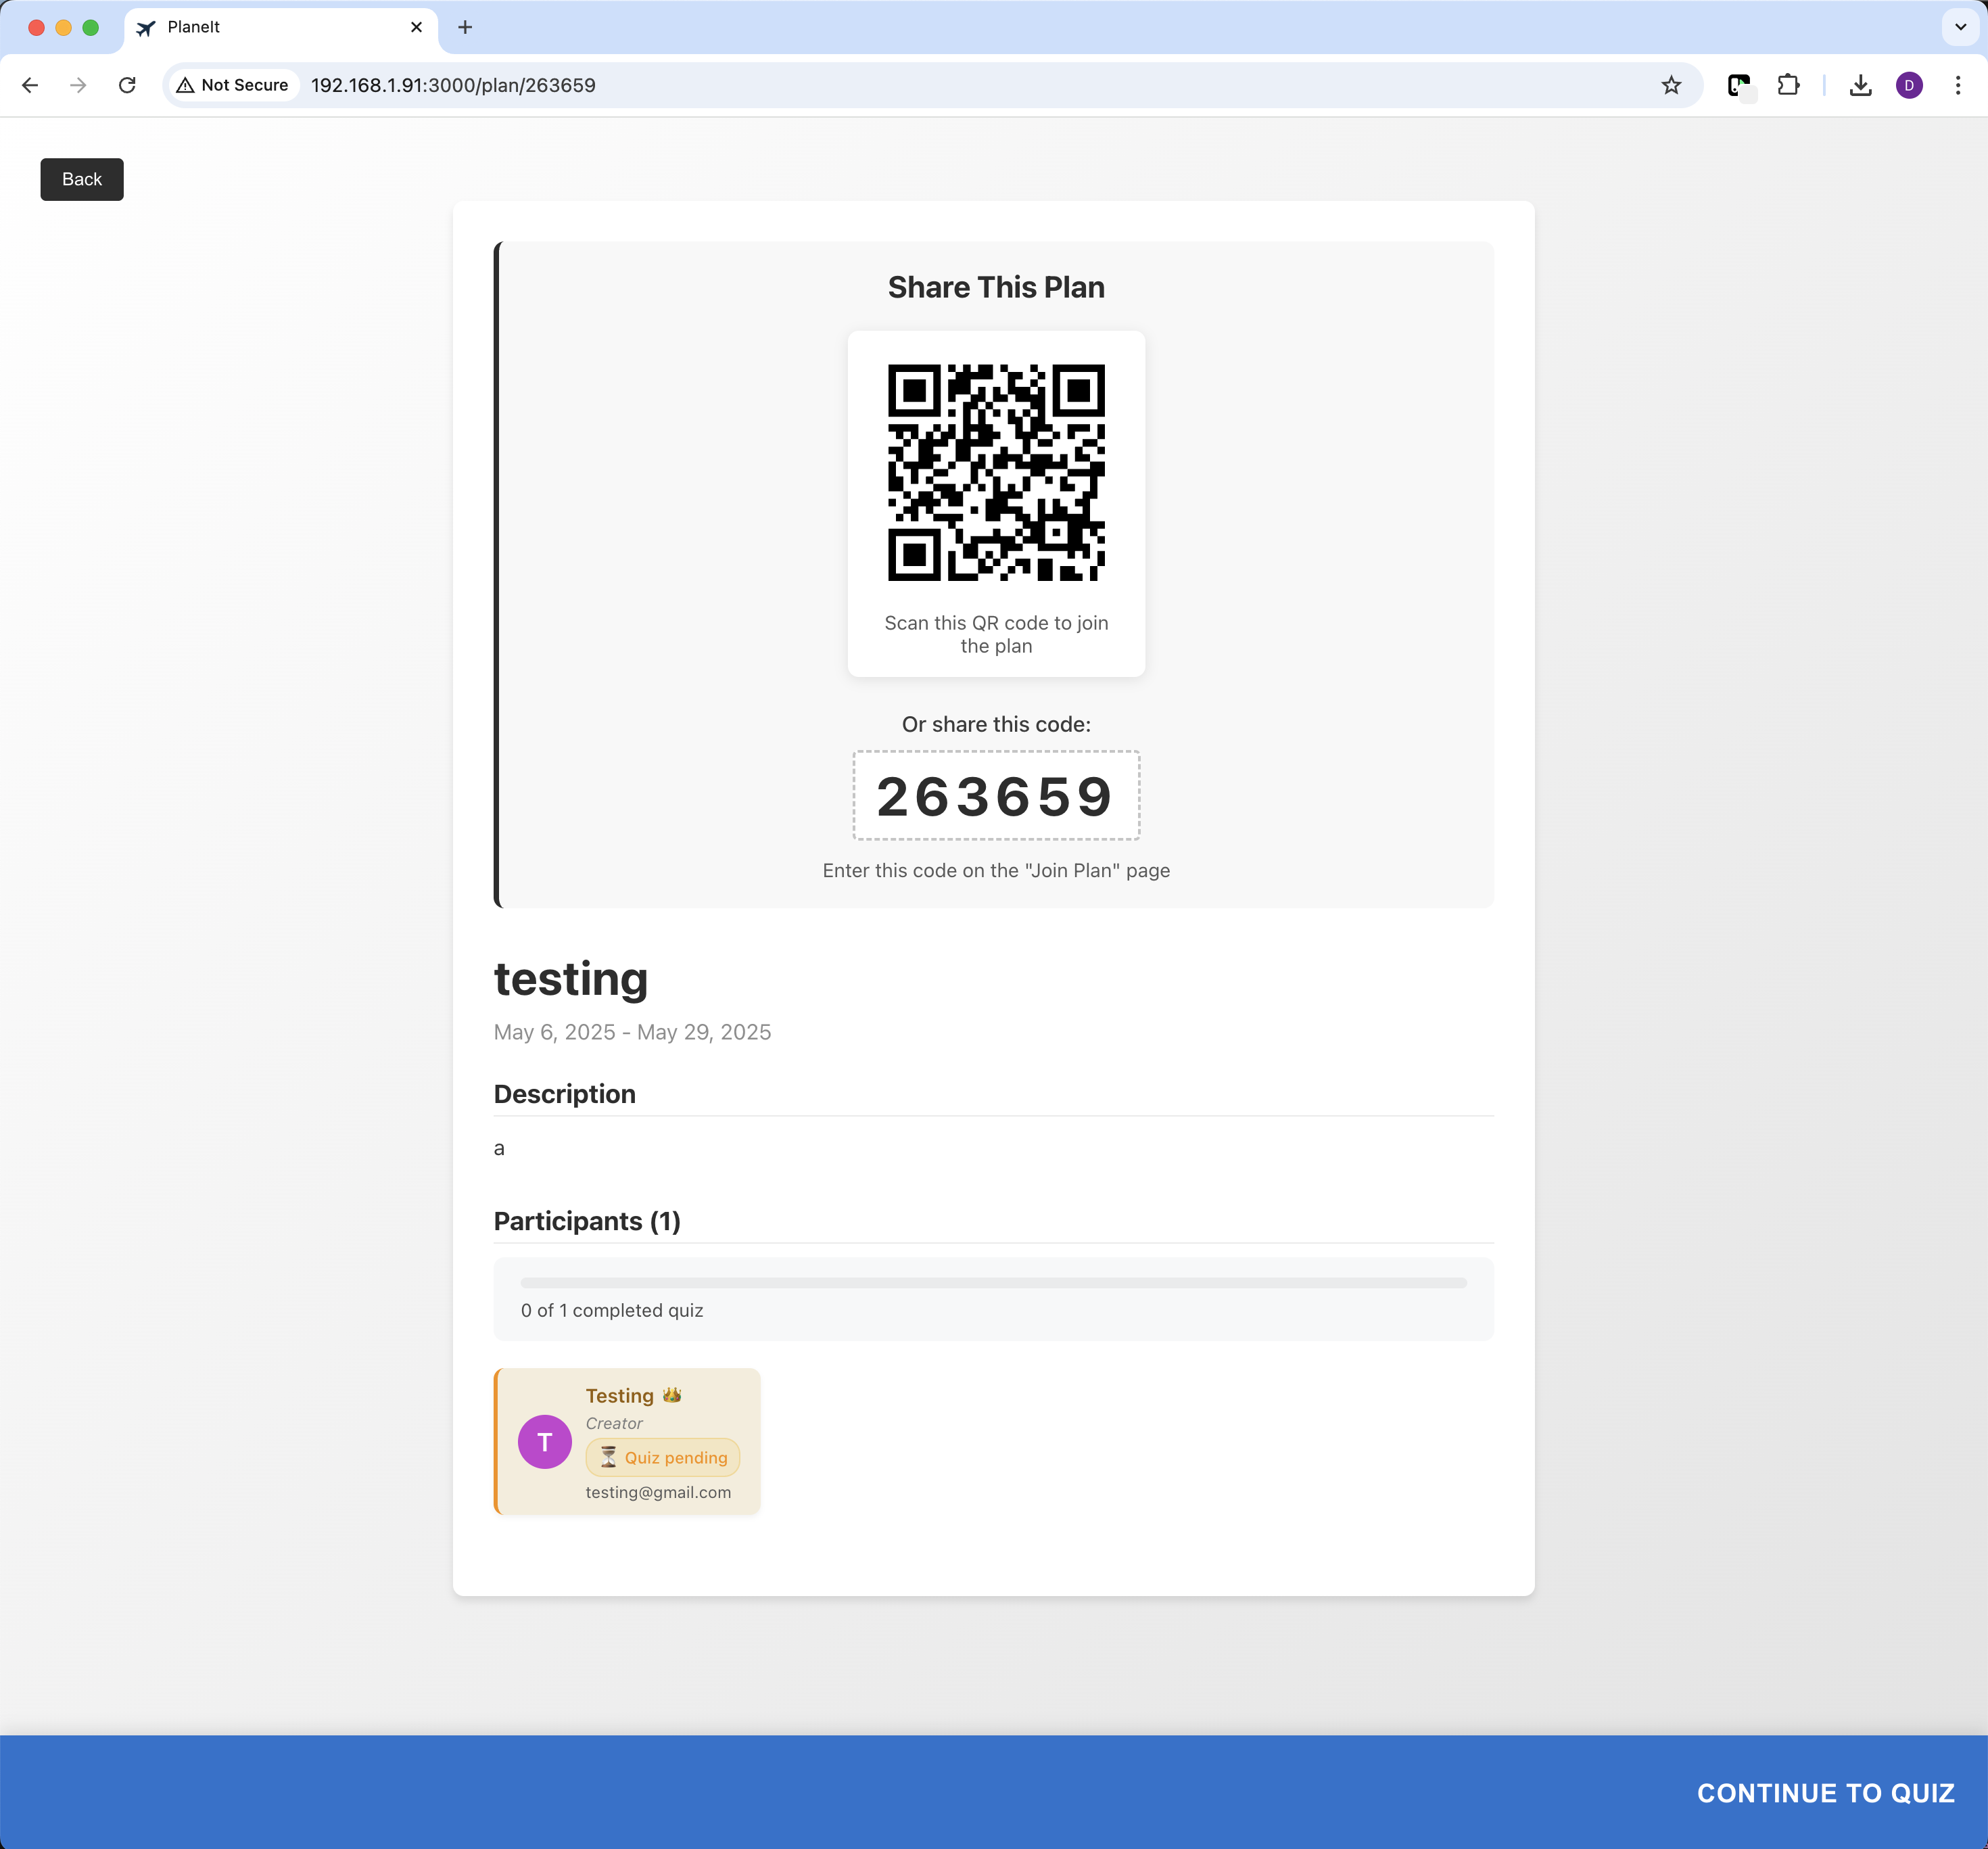Bookmark this page with the star
The width and height of the screenshot is (1988, 1849).
click(x=1671, y=85)
